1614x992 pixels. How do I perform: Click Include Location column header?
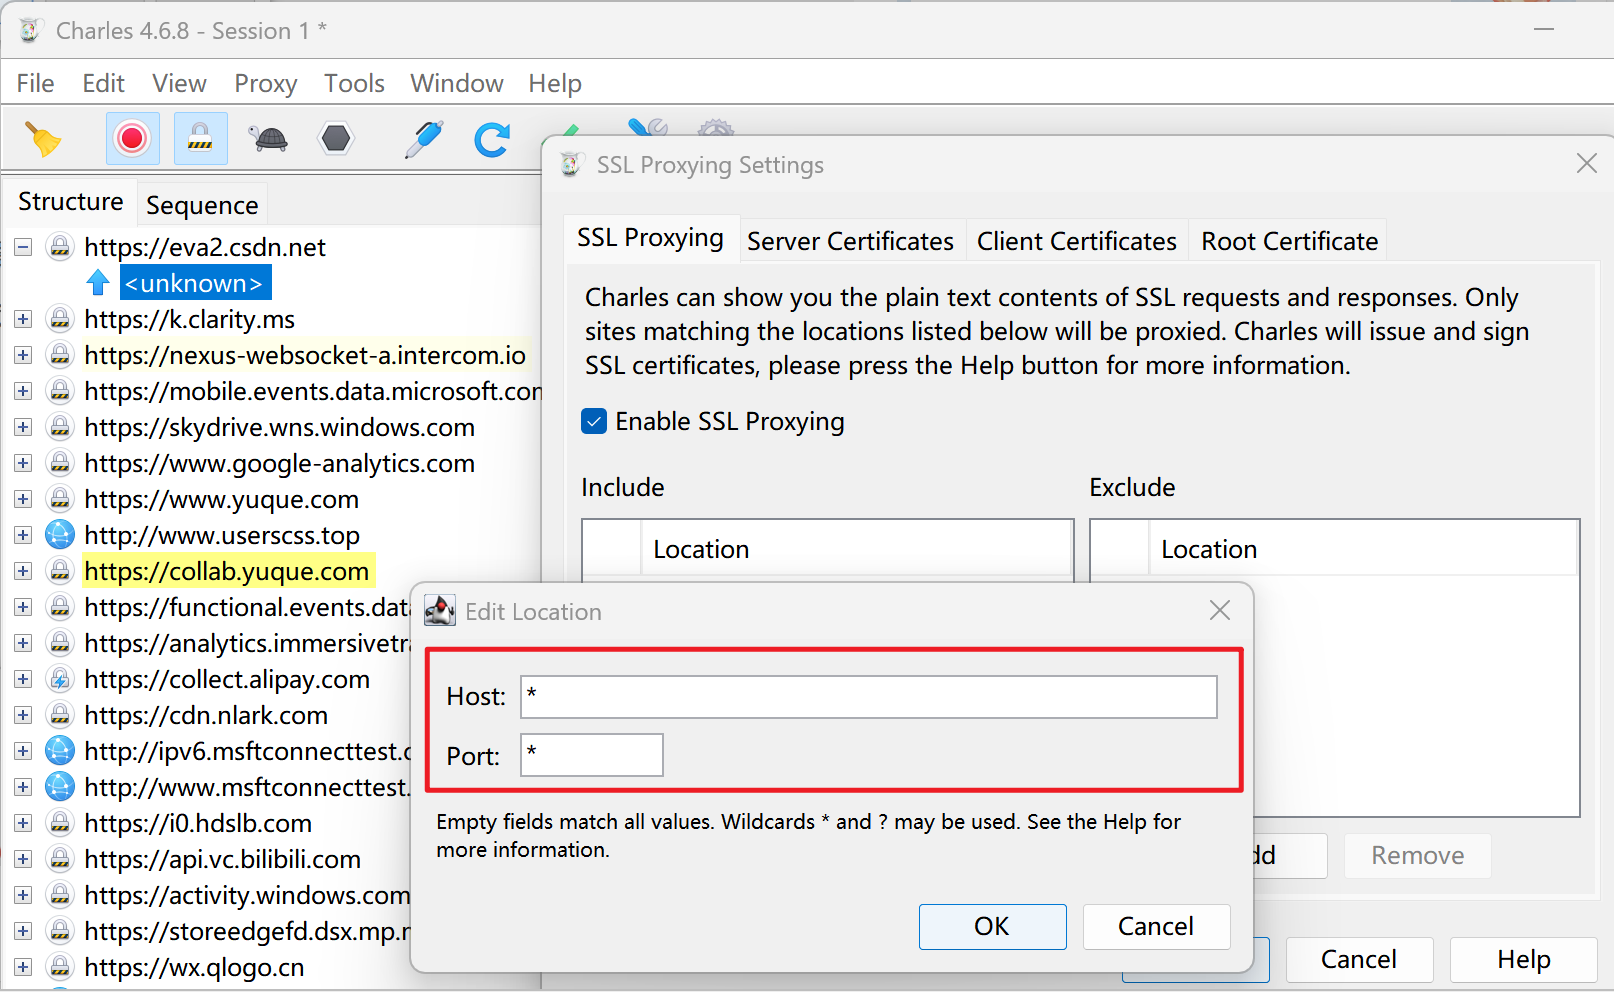(x=856, y=549)
